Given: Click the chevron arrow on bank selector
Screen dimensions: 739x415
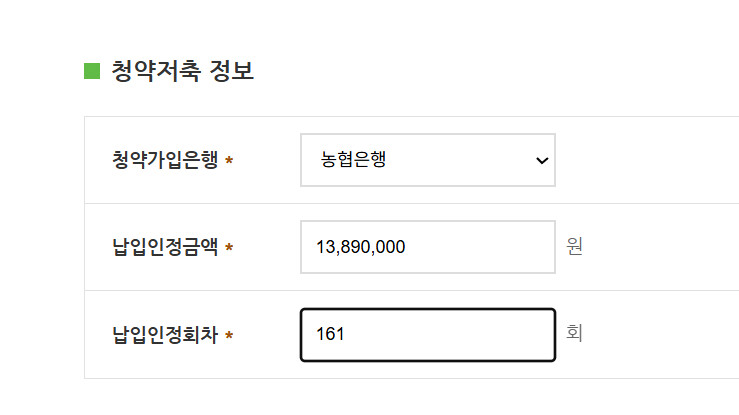Looking at the screenshot, I should pyautogui.click(x=542, y=160).
